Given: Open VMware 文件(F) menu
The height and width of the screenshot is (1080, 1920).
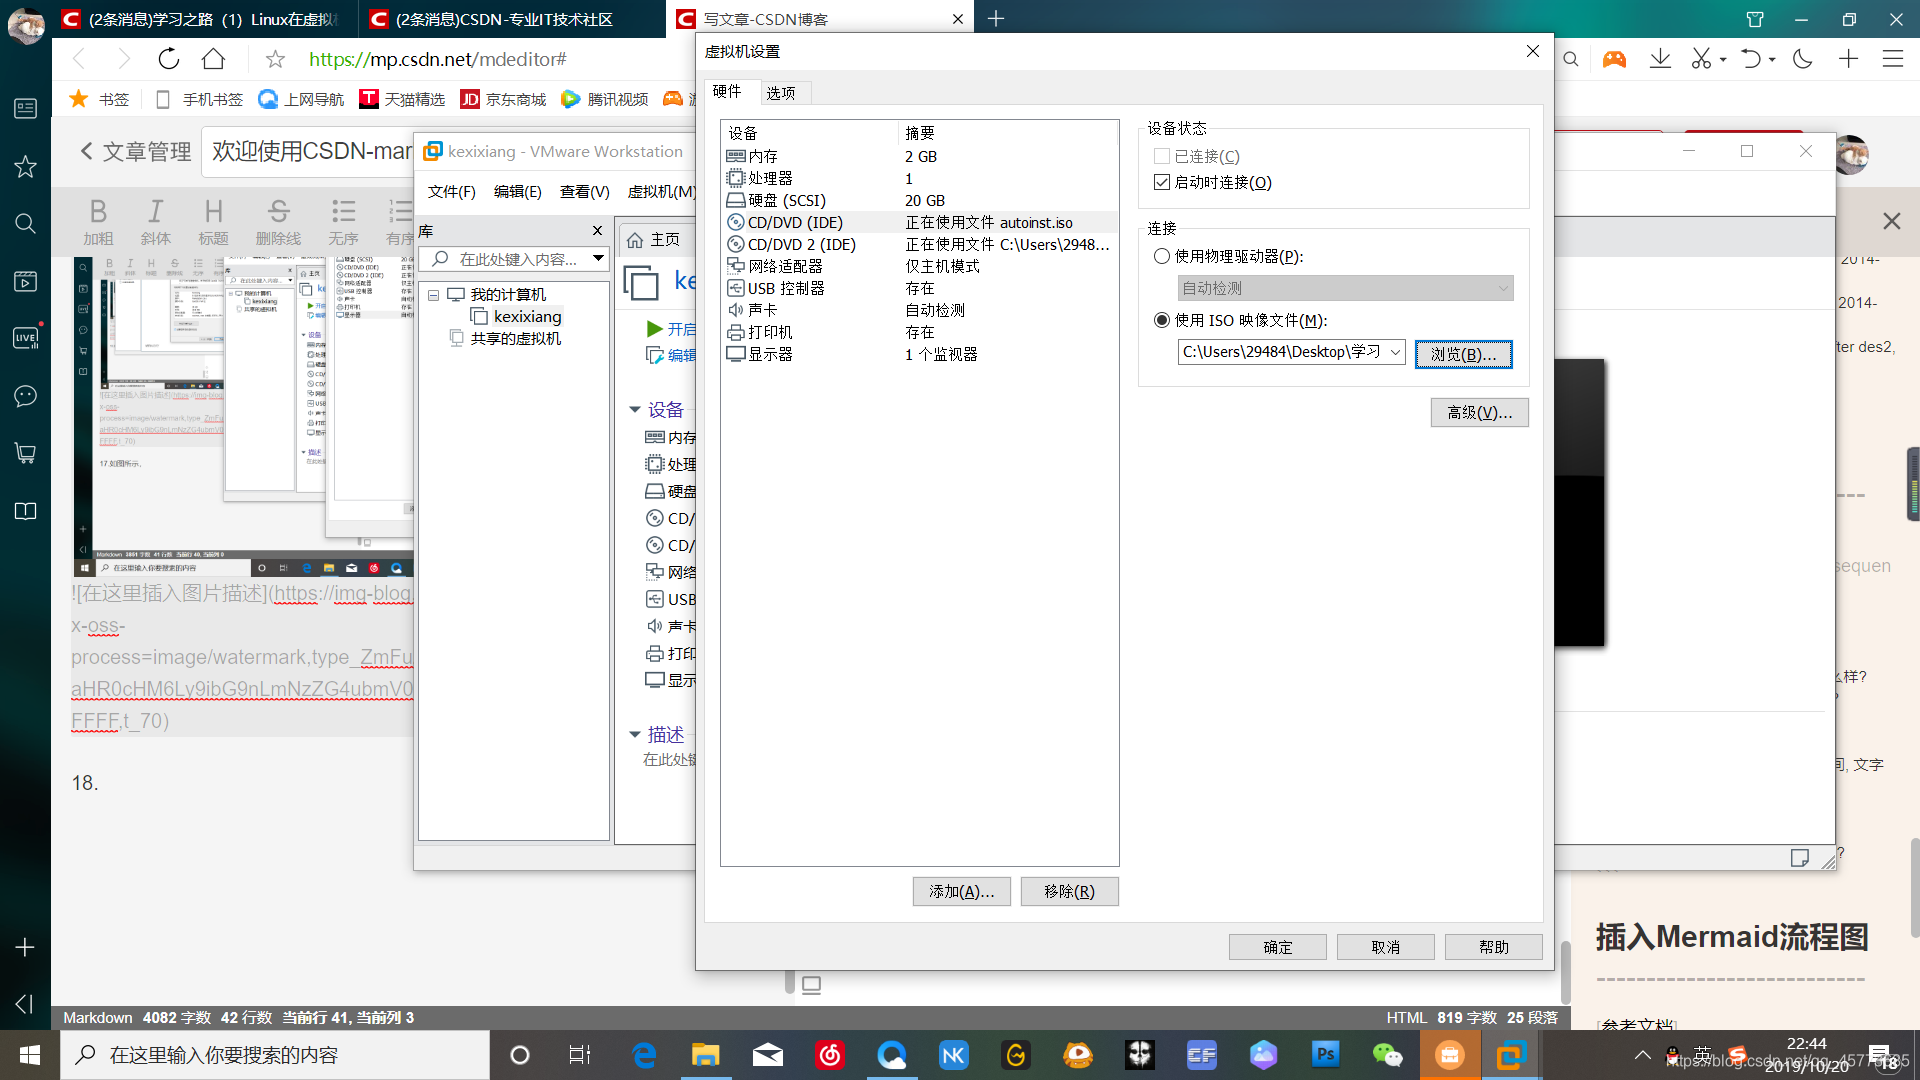Looking at the screenshot, I should pos(451,192).
